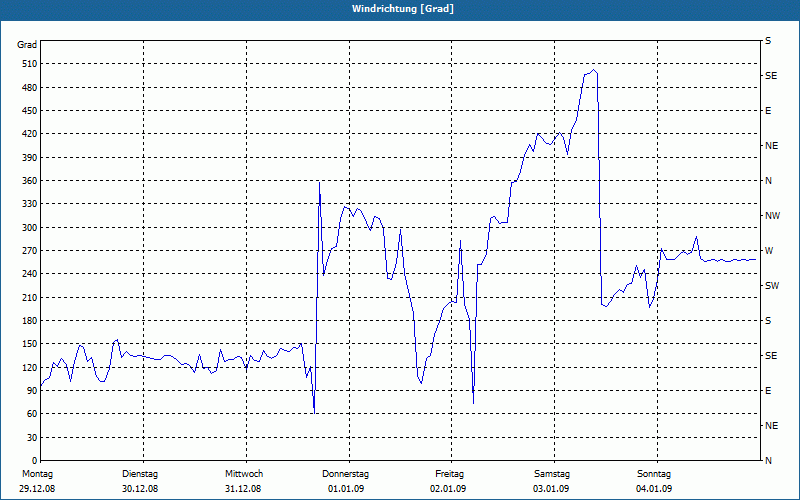Click the date 04.01.09
The height and width of the screenshot is (500, 800).
coord(654,489)
